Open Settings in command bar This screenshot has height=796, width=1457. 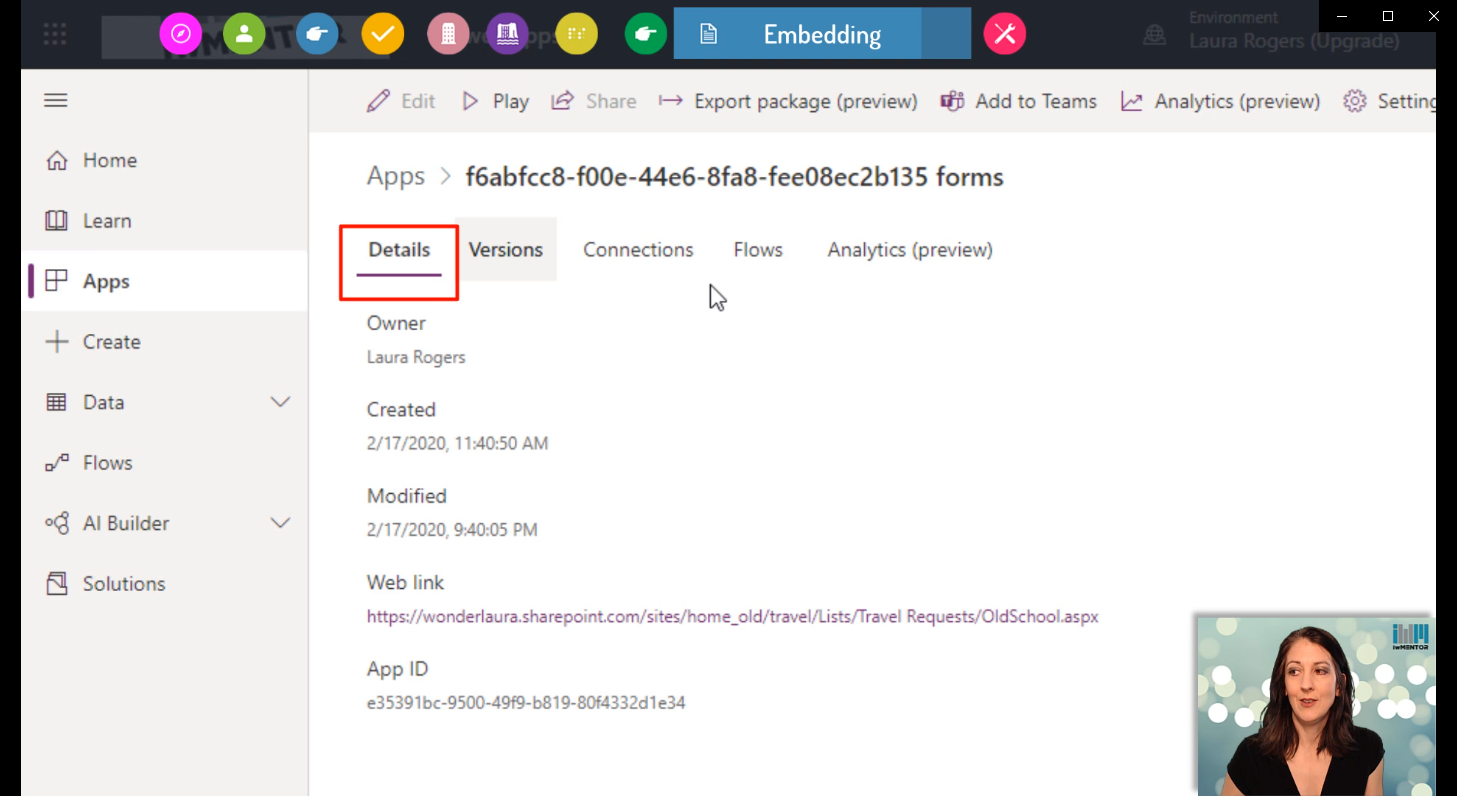[x=1389, y=101]
